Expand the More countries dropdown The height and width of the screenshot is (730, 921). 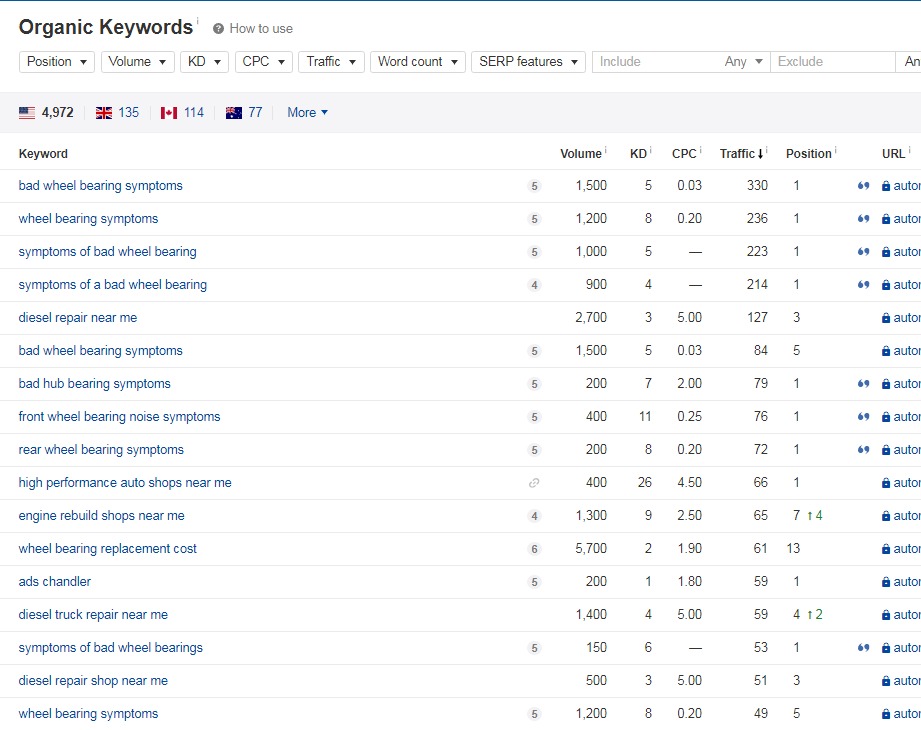307,113
